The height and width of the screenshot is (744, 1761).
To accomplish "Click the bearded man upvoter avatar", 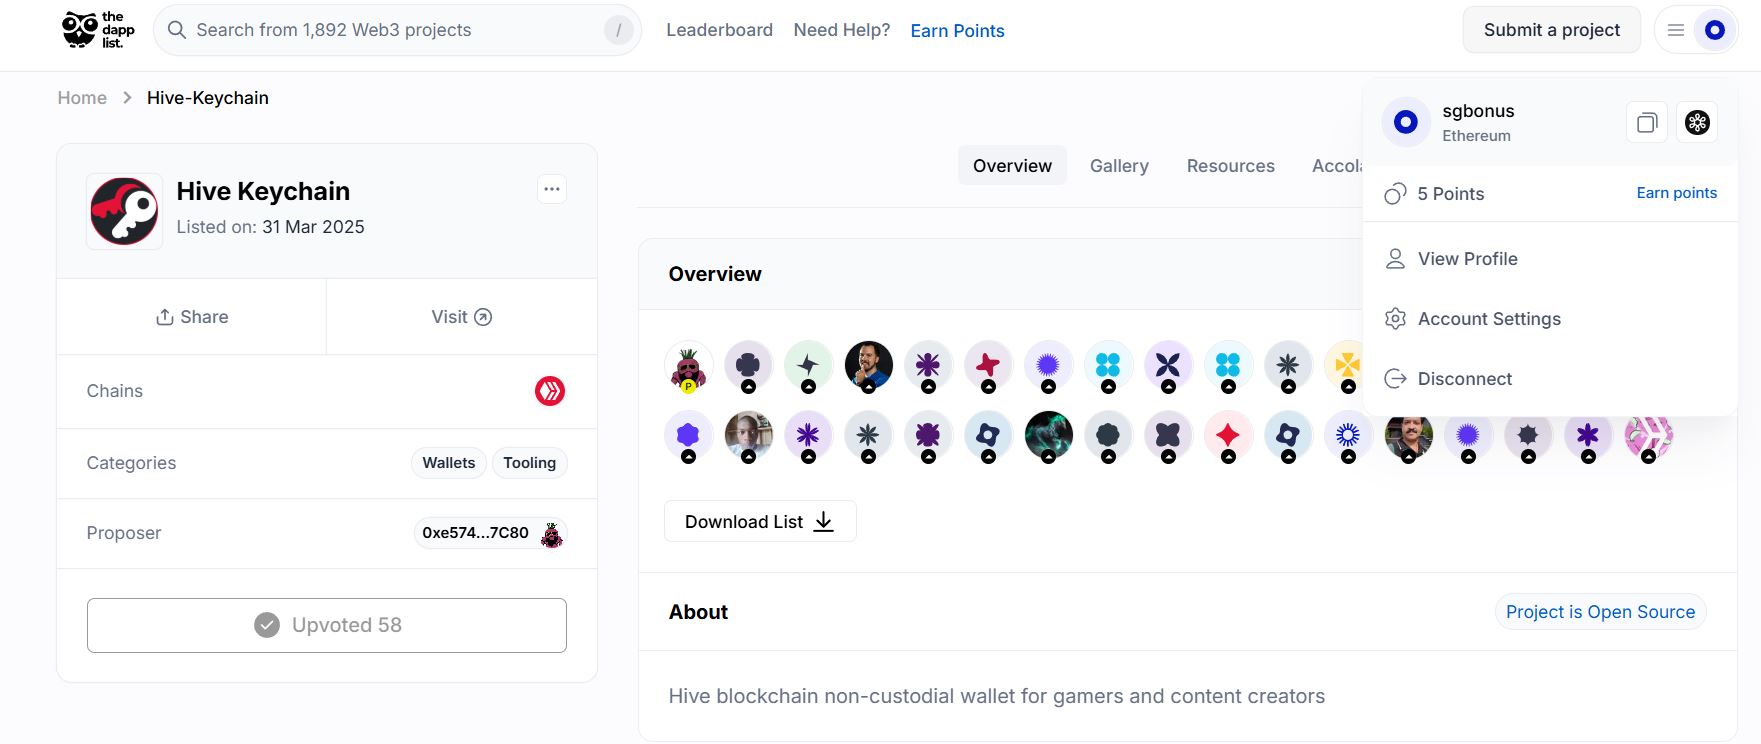I will coord(869,365).
